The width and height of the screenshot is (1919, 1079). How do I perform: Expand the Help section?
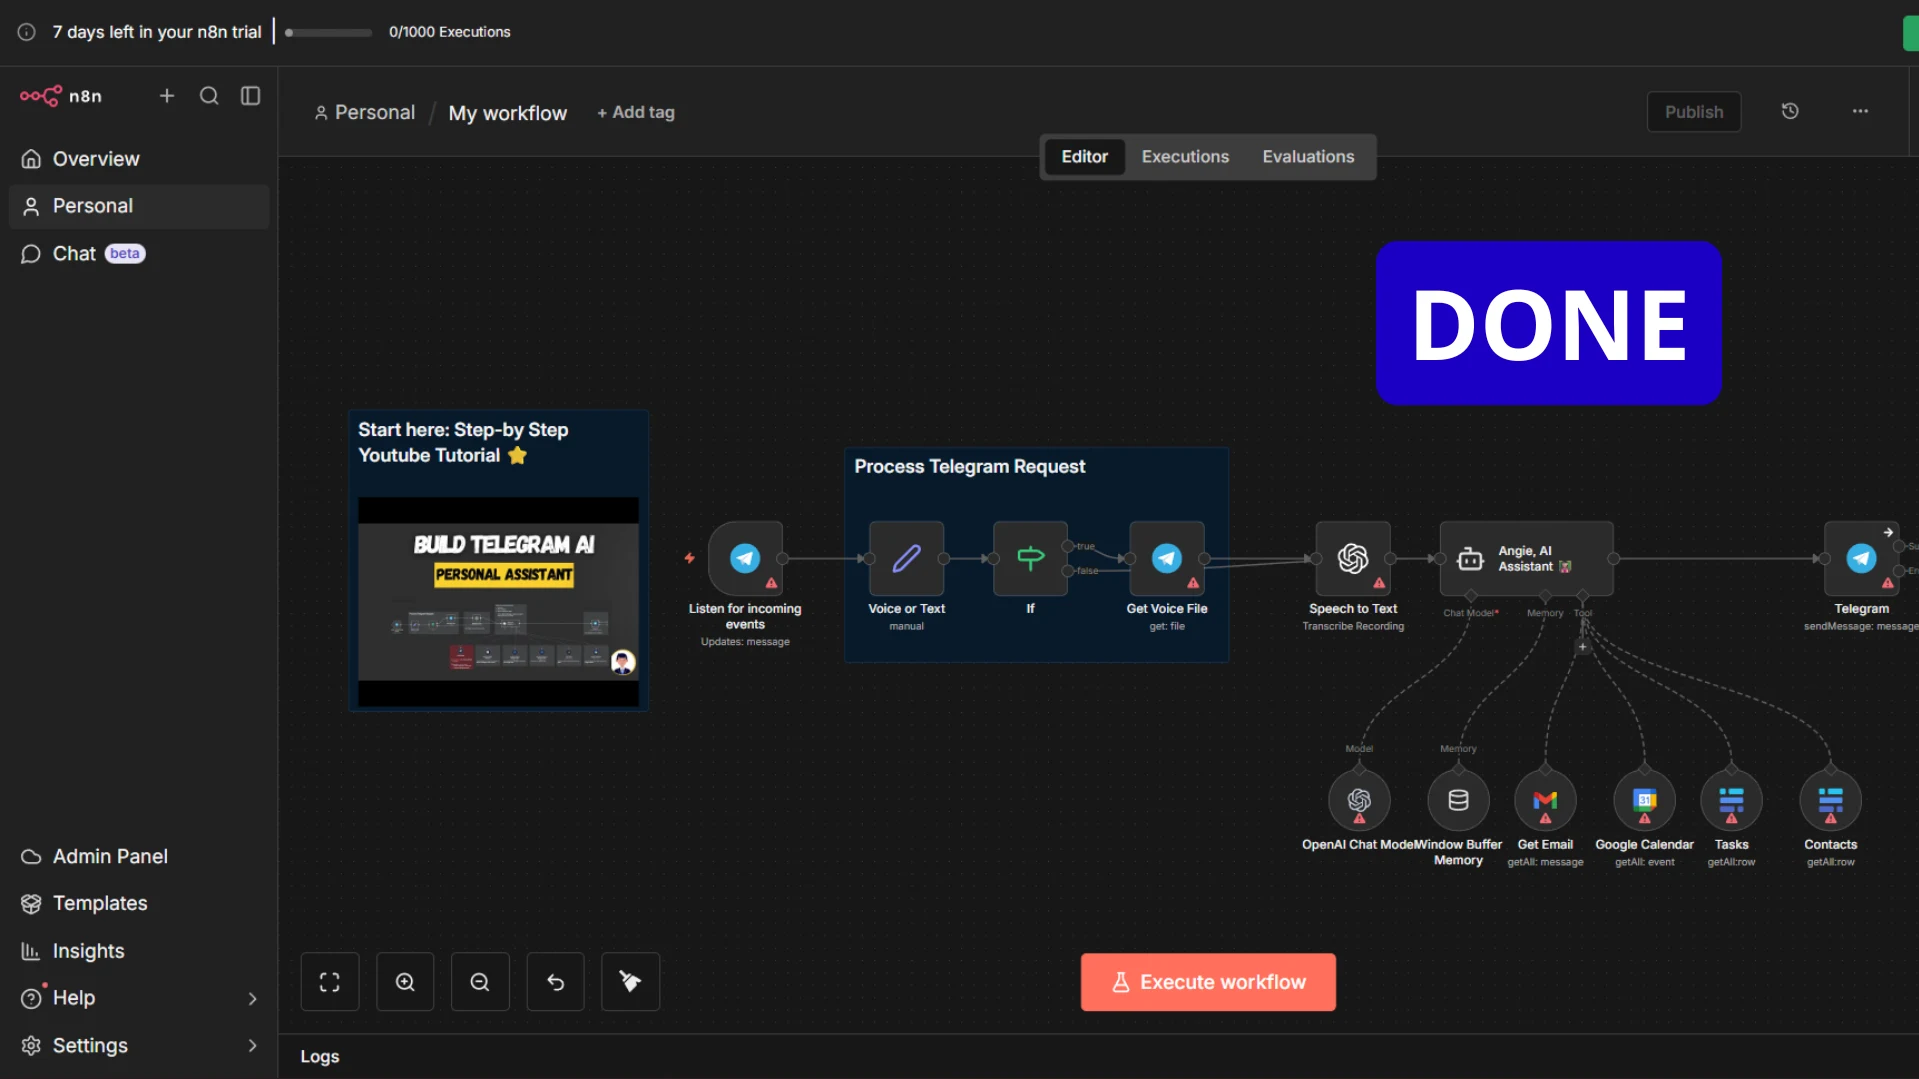[138, 997]
